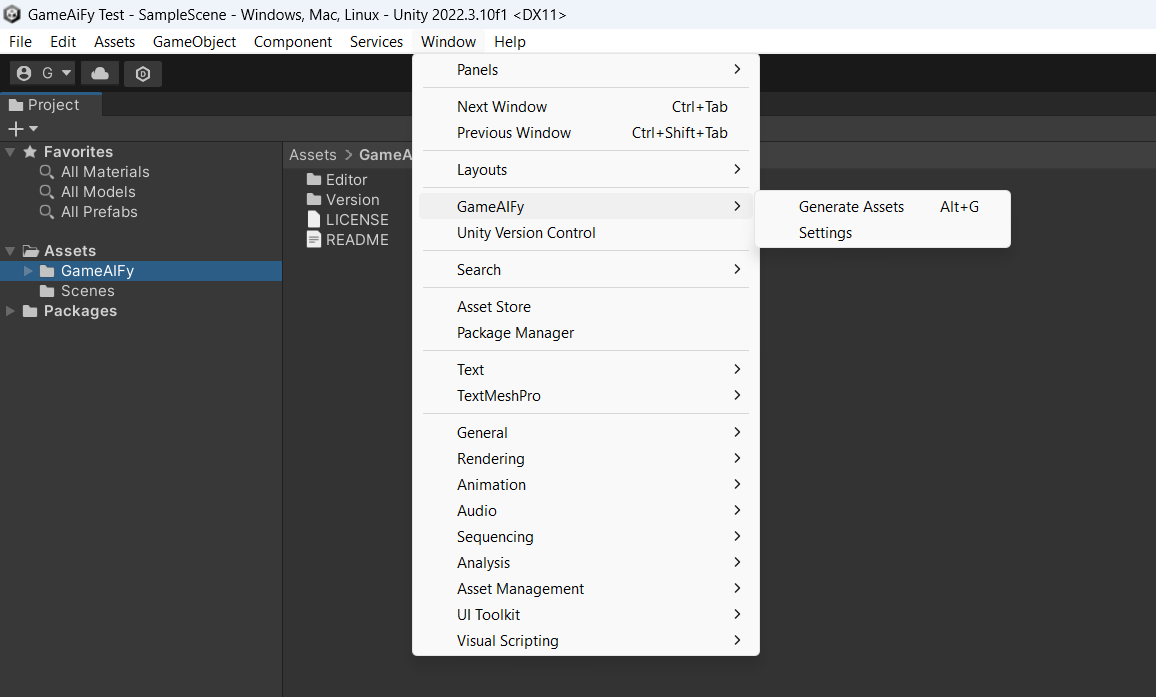
Task: Open the Edit menu
Action: 63,41
